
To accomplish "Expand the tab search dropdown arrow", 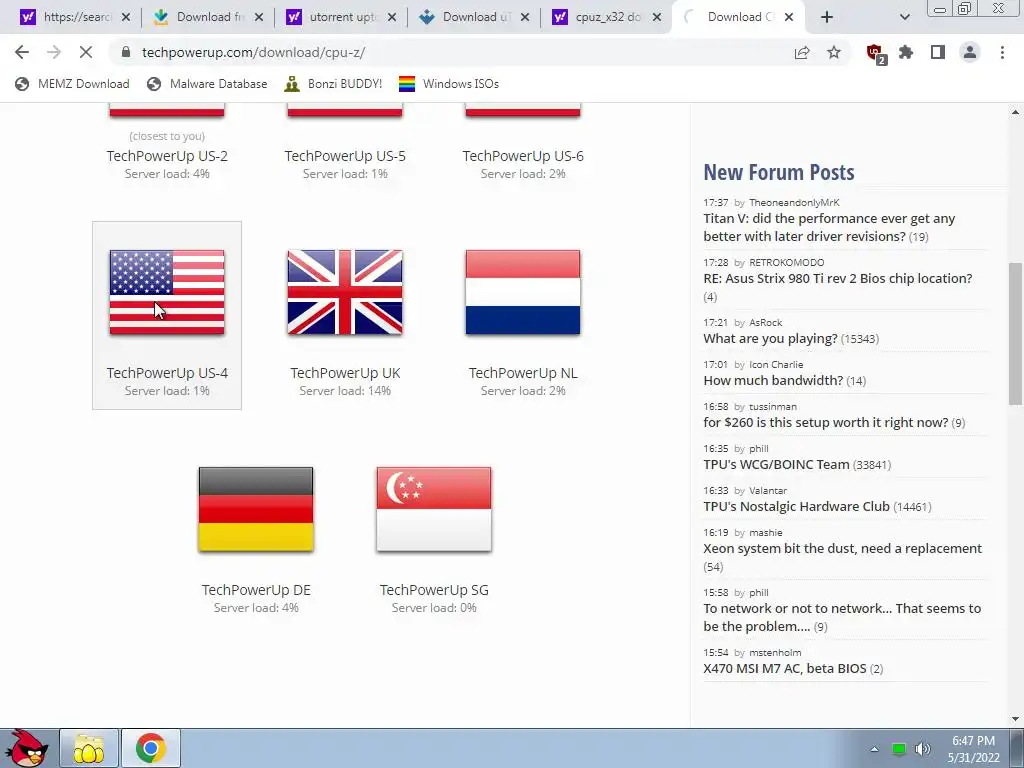I will click(904, 17).
